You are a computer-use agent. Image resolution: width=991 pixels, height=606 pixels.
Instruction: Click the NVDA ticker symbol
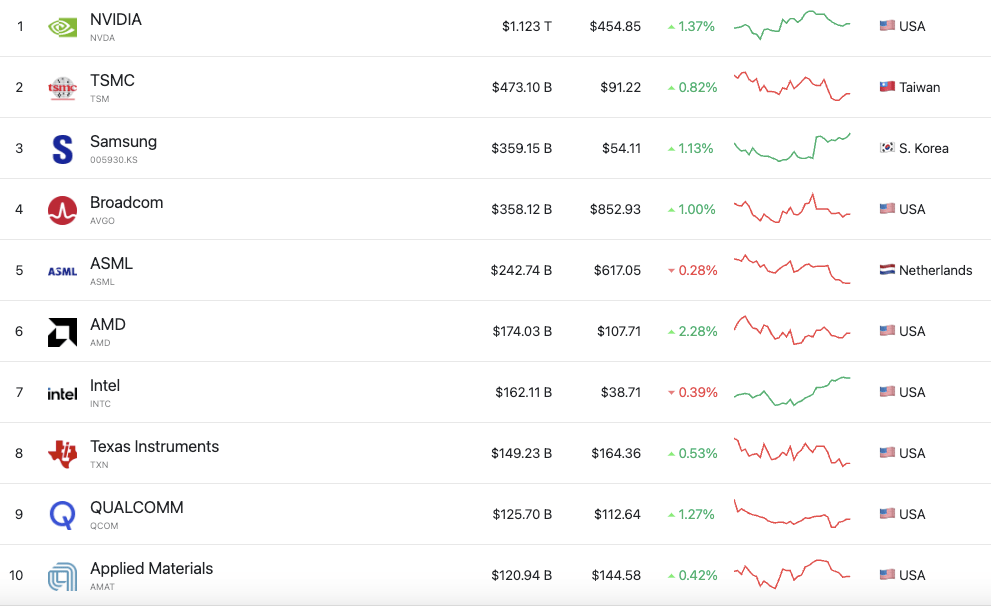coord(102,38)
